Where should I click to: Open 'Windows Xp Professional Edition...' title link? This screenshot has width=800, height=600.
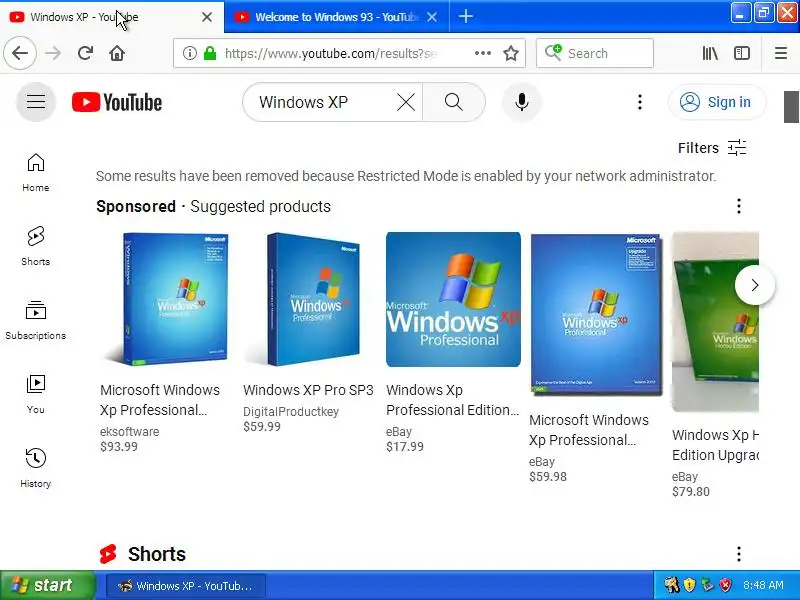pyautogui.click(x=453, y=400)
